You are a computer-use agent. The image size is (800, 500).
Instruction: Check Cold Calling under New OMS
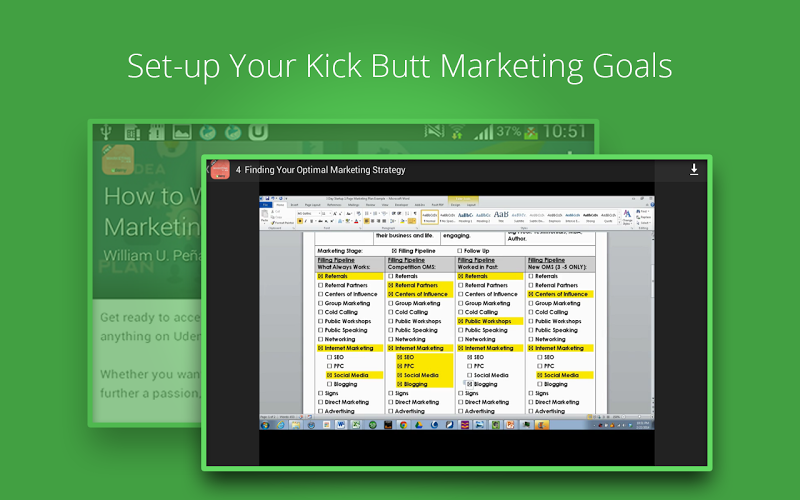[x=531, y=312]
